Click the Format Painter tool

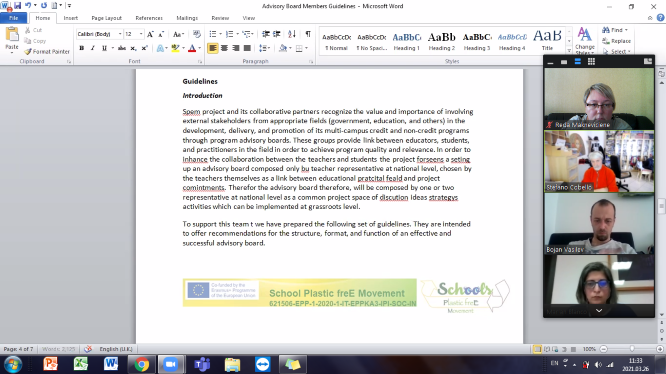coord(47,51)
